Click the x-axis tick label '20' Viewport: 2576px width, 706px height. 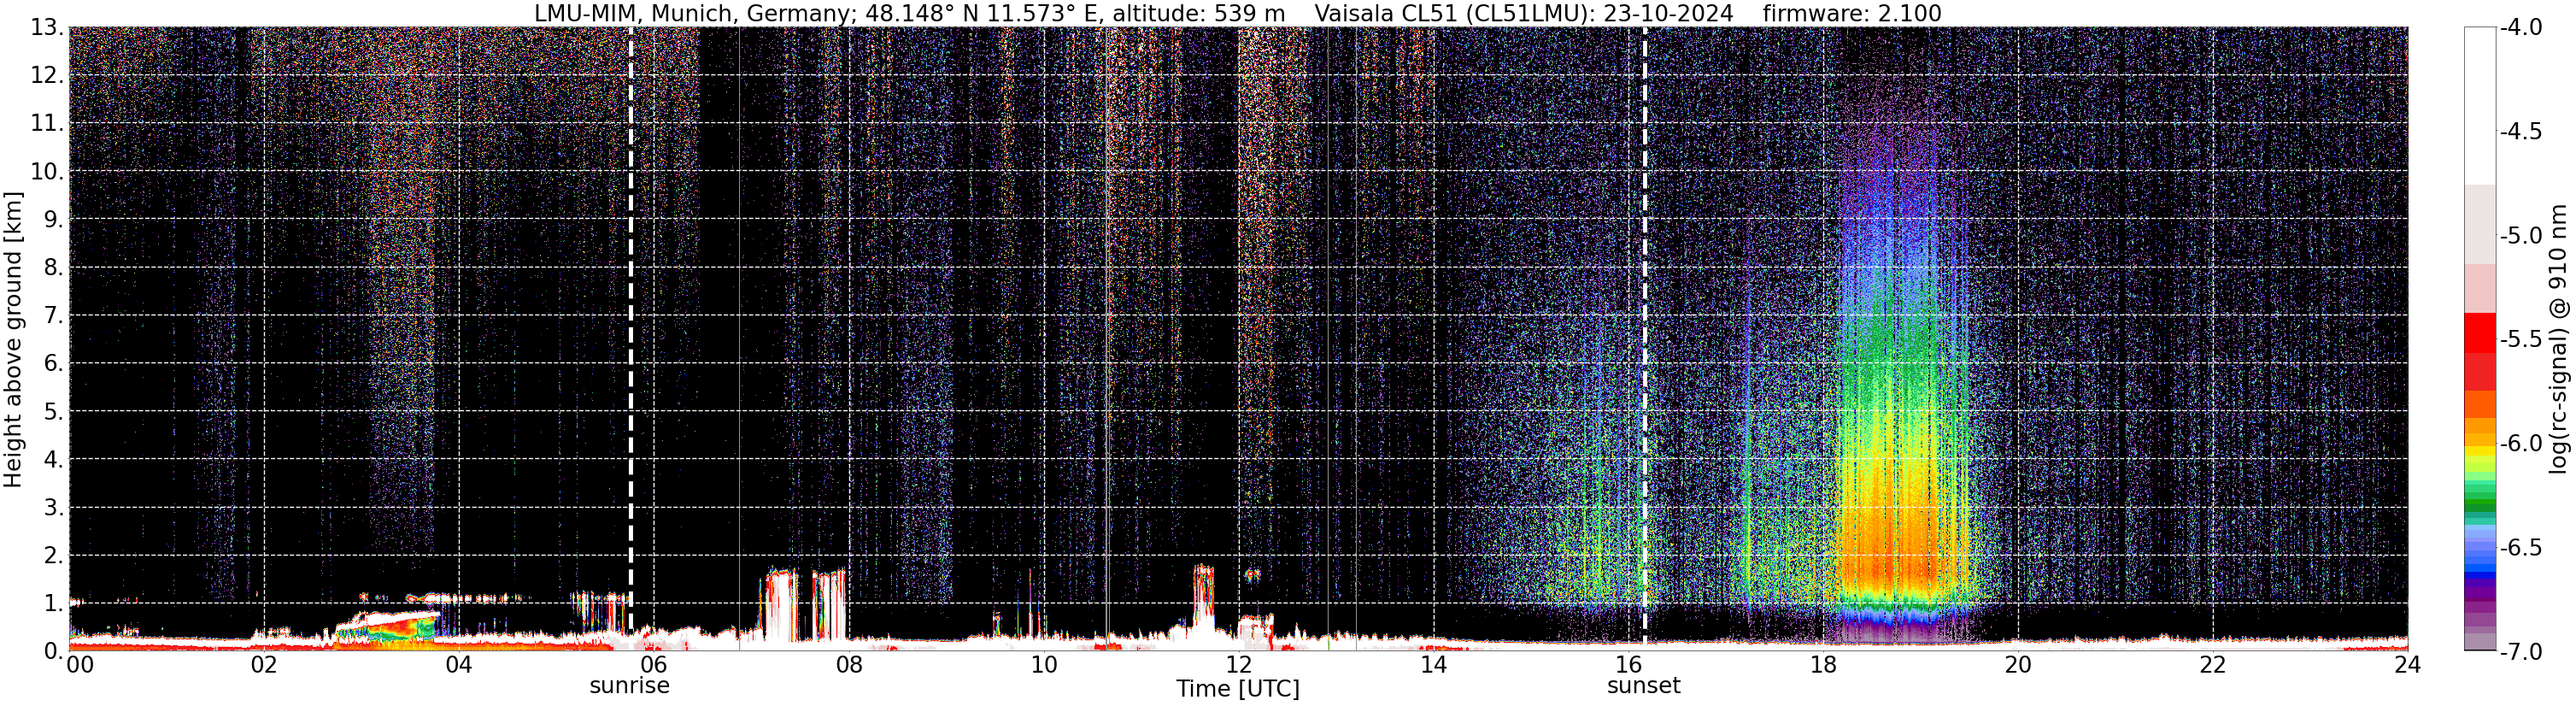[x=2018, y=665]
